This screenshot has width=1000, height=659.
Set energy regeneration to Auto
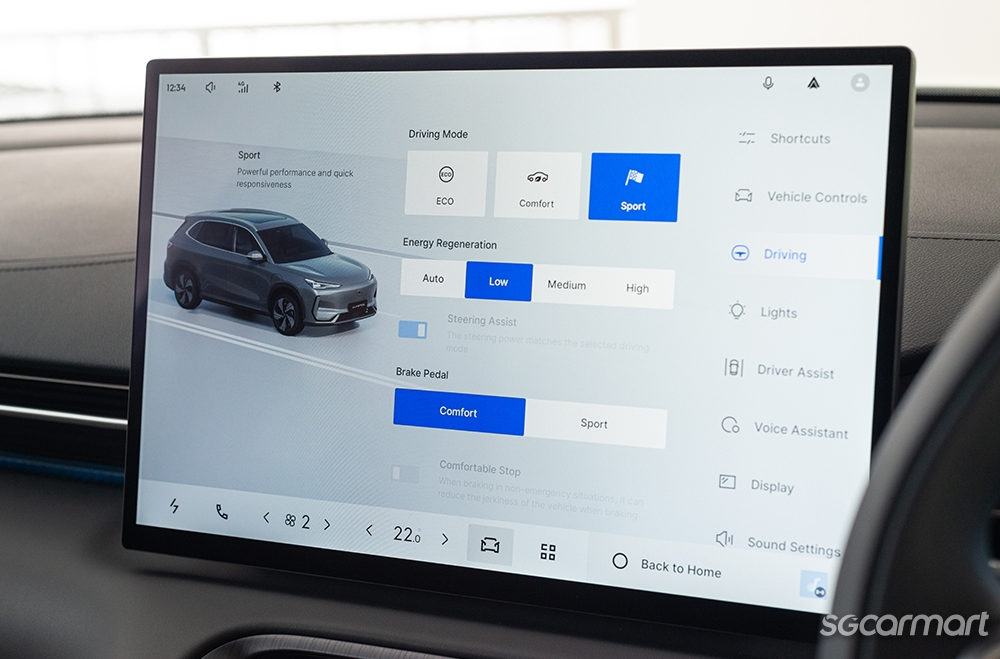433,278
